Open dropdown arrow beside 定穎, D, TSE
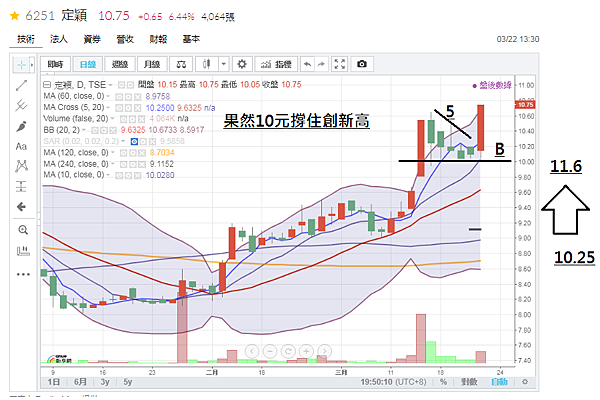The height and width of the screenshot is (400, 600). tap(110, 85)
